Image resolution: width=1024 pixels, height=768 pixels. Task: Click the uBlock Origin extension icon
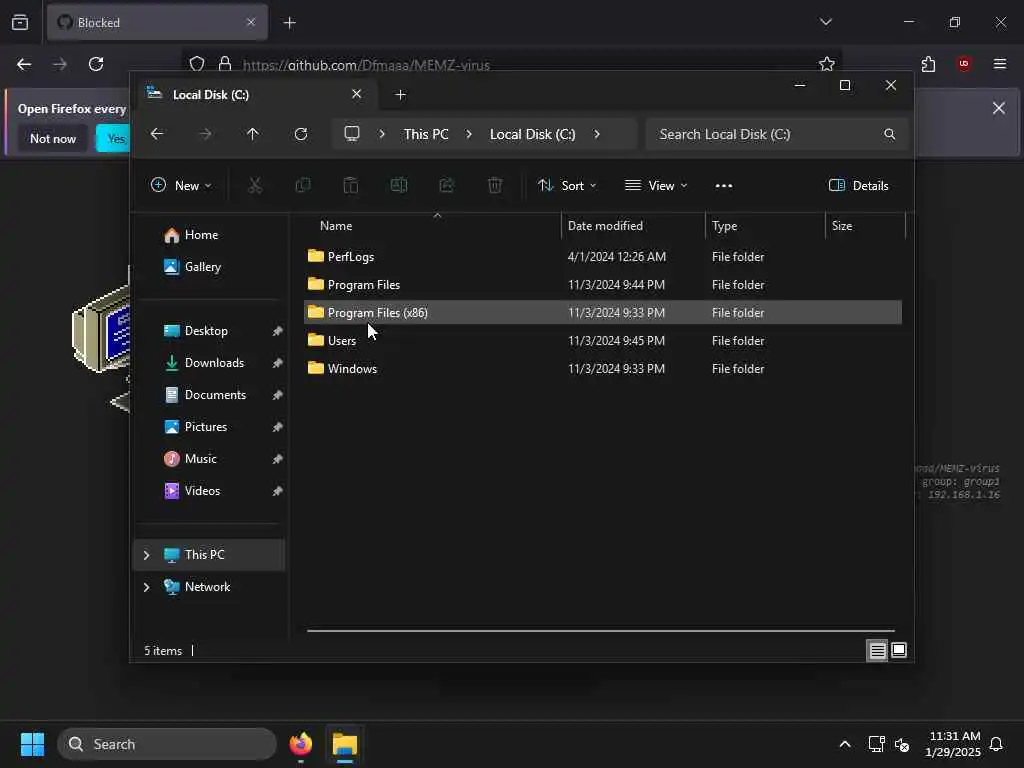[x=964, y=64]
